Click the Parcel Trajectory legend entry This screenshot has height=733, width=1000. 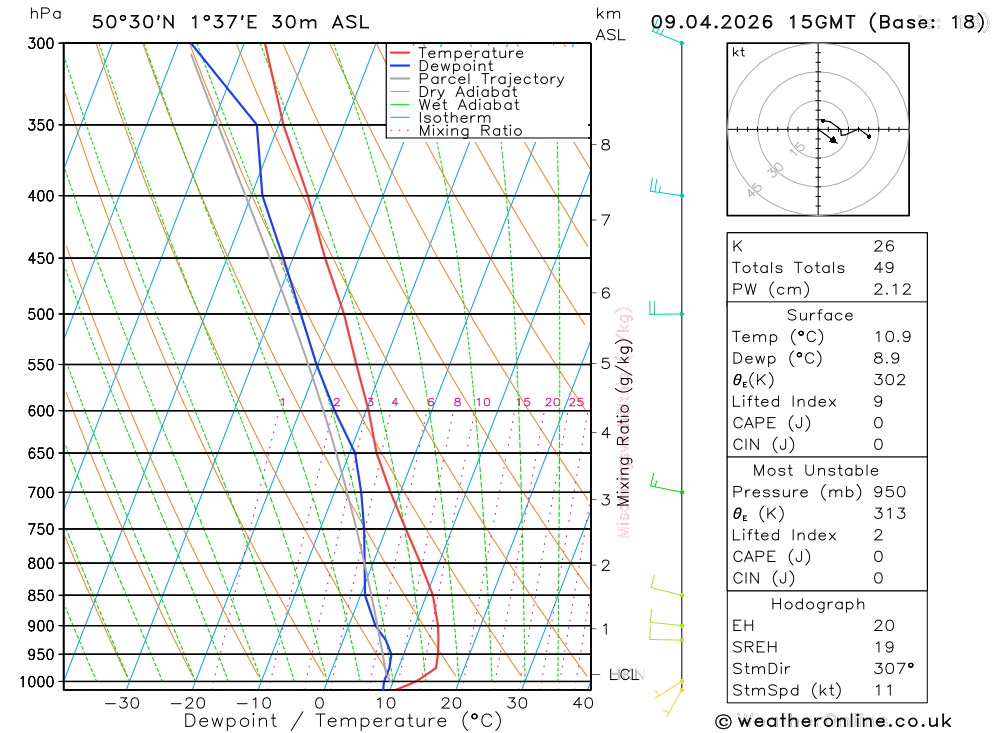click(x=491, y=79)
